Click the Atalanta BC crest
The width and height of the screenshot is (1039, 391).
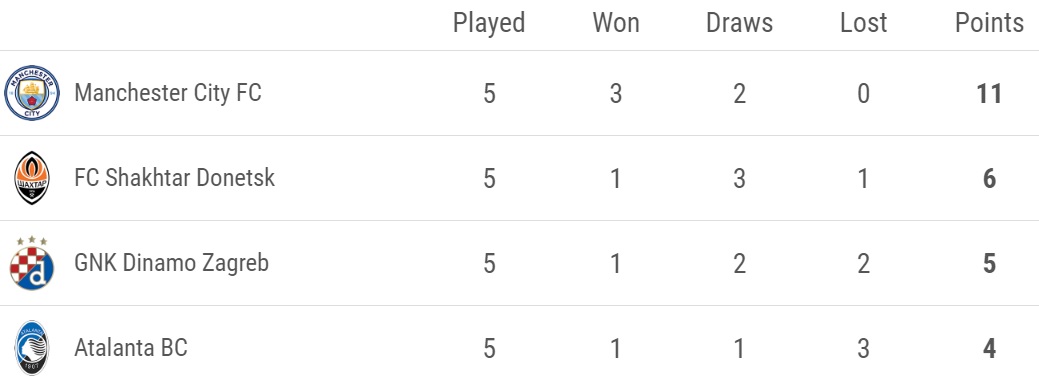point(32,348)
